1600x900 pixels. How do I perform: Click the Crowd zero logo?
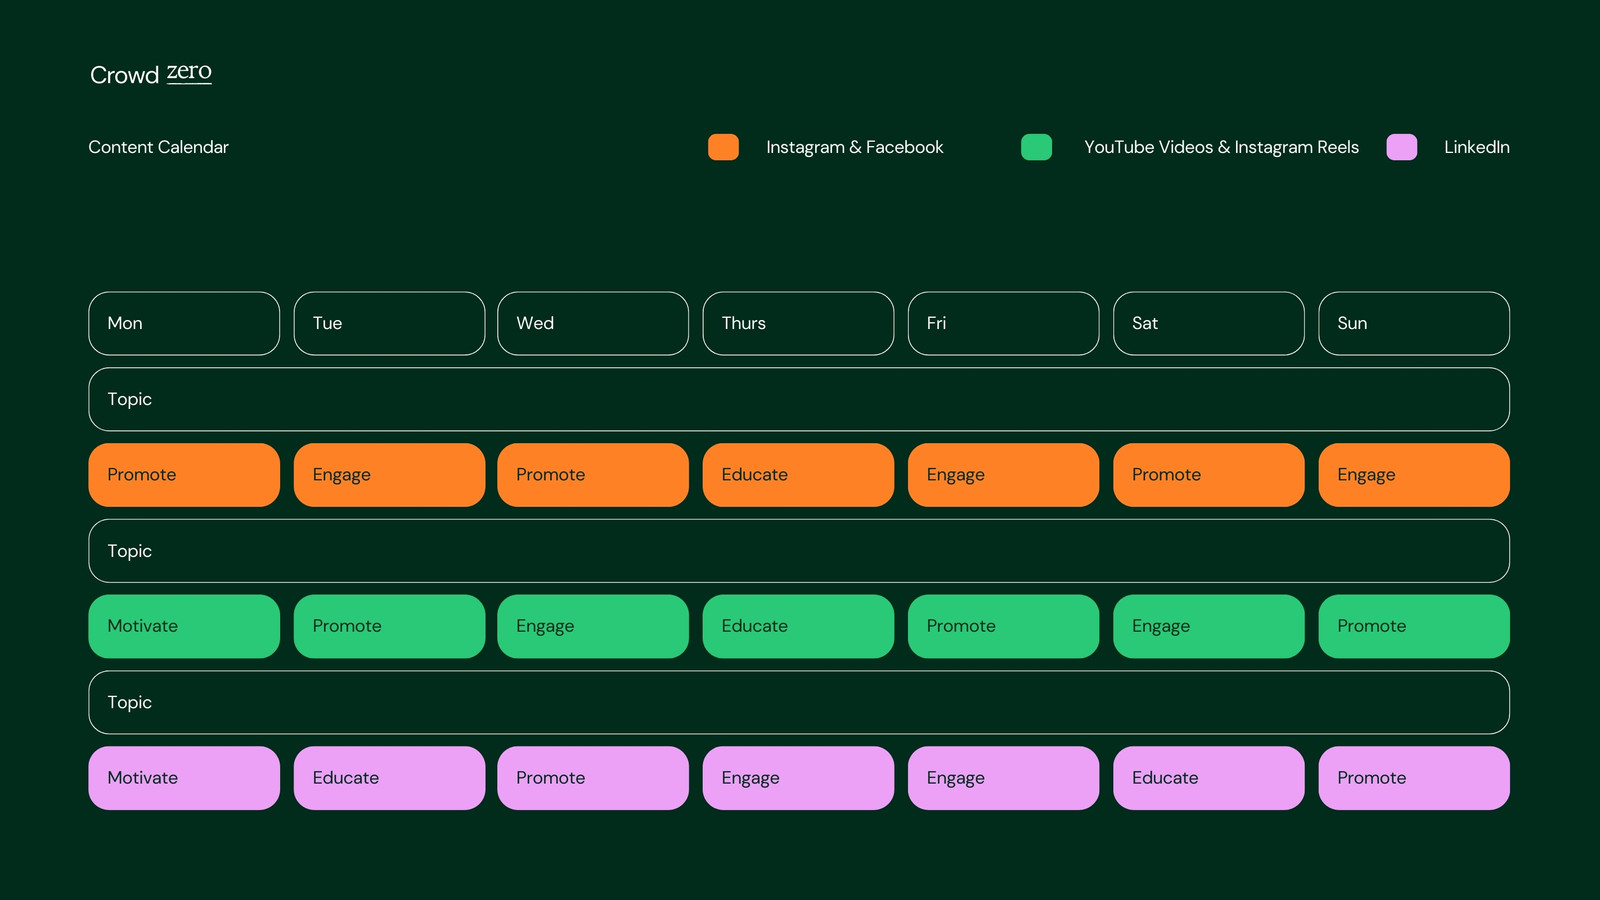point(151,74)
